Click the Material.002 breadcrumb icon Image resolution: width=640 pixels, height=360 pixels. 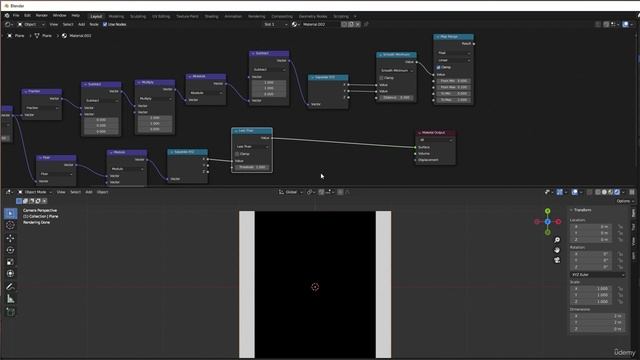click(64, 36)
